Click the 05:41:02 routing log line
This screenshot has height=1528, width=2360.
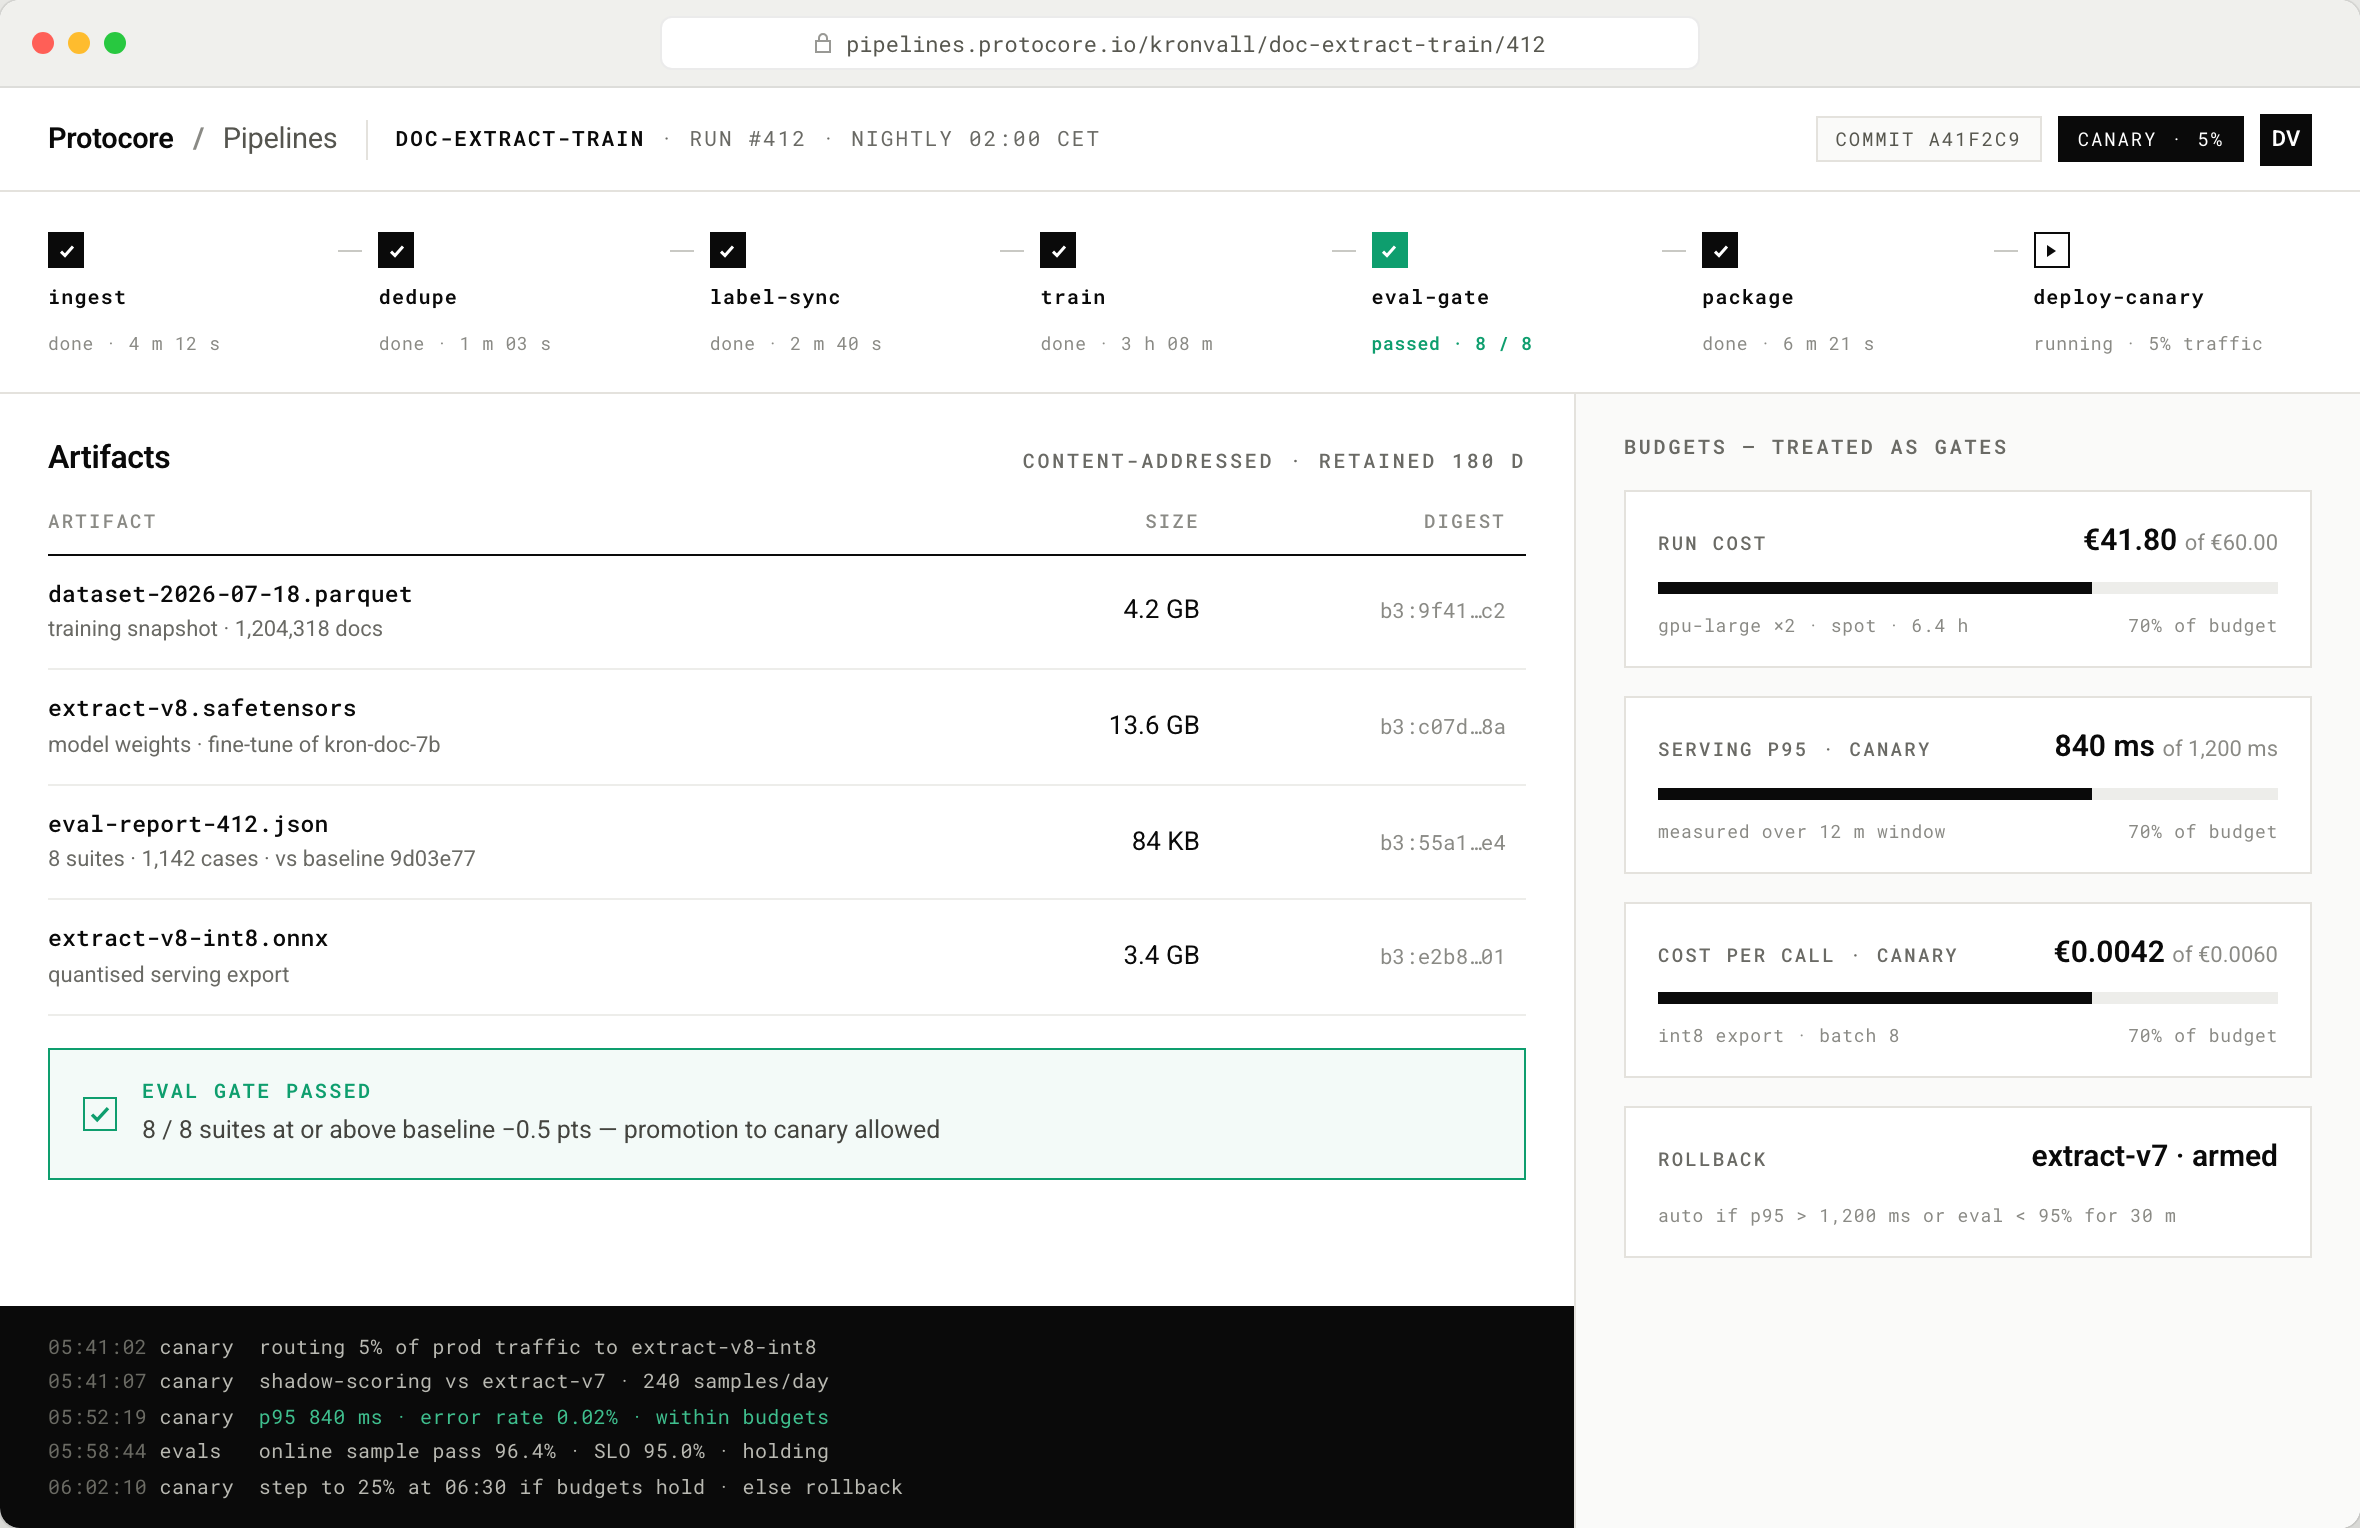(x=432, y=1347)
